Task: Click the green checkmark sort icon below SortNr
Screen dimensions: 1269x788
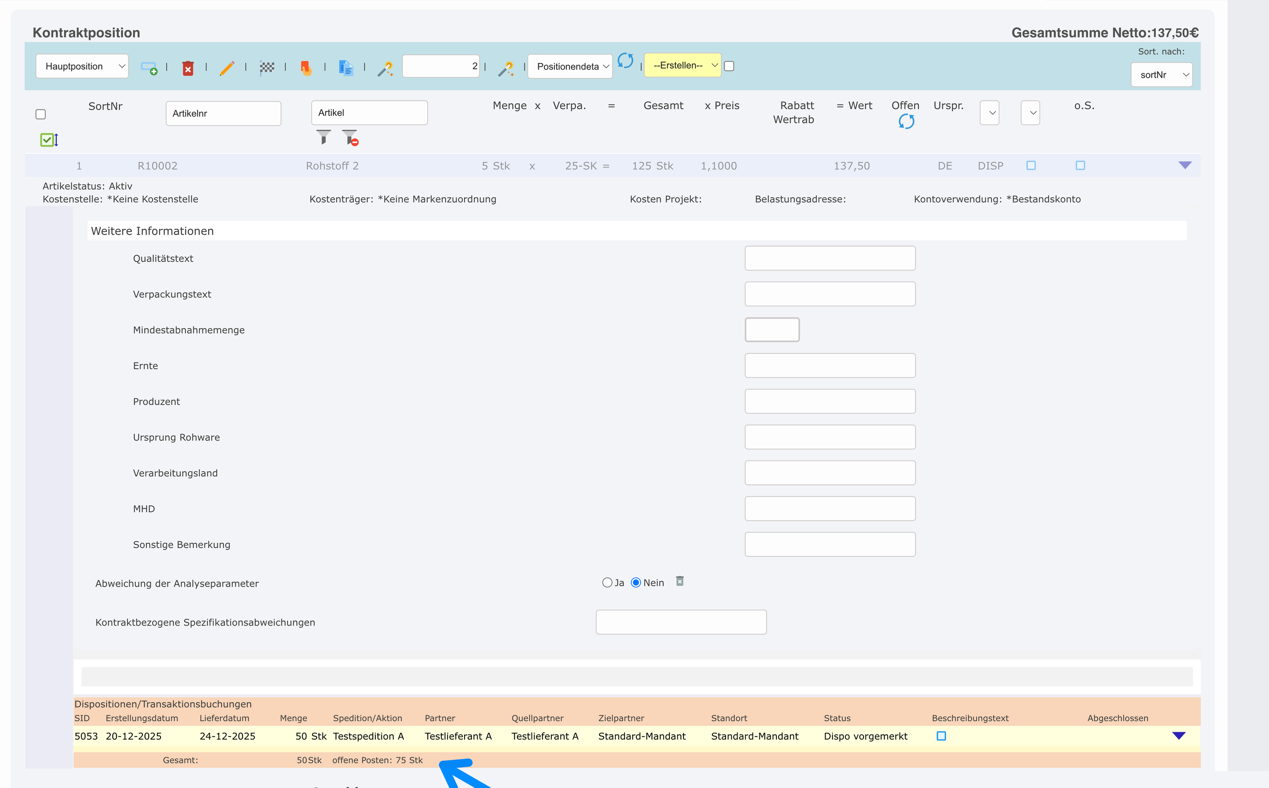Action: coord(48,139)
